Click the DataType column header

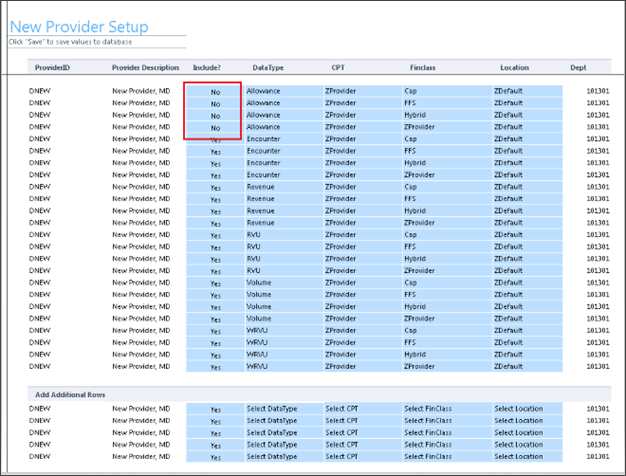(x=268, y=68)
